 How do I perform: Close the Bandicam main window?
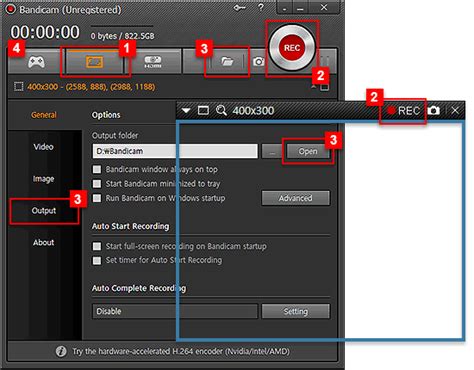point(324,7)
